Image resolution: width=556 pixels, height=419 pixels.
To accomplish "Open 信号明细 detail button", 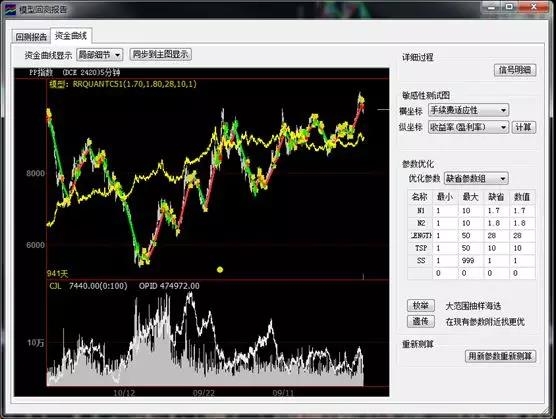I will click(515, 70).
